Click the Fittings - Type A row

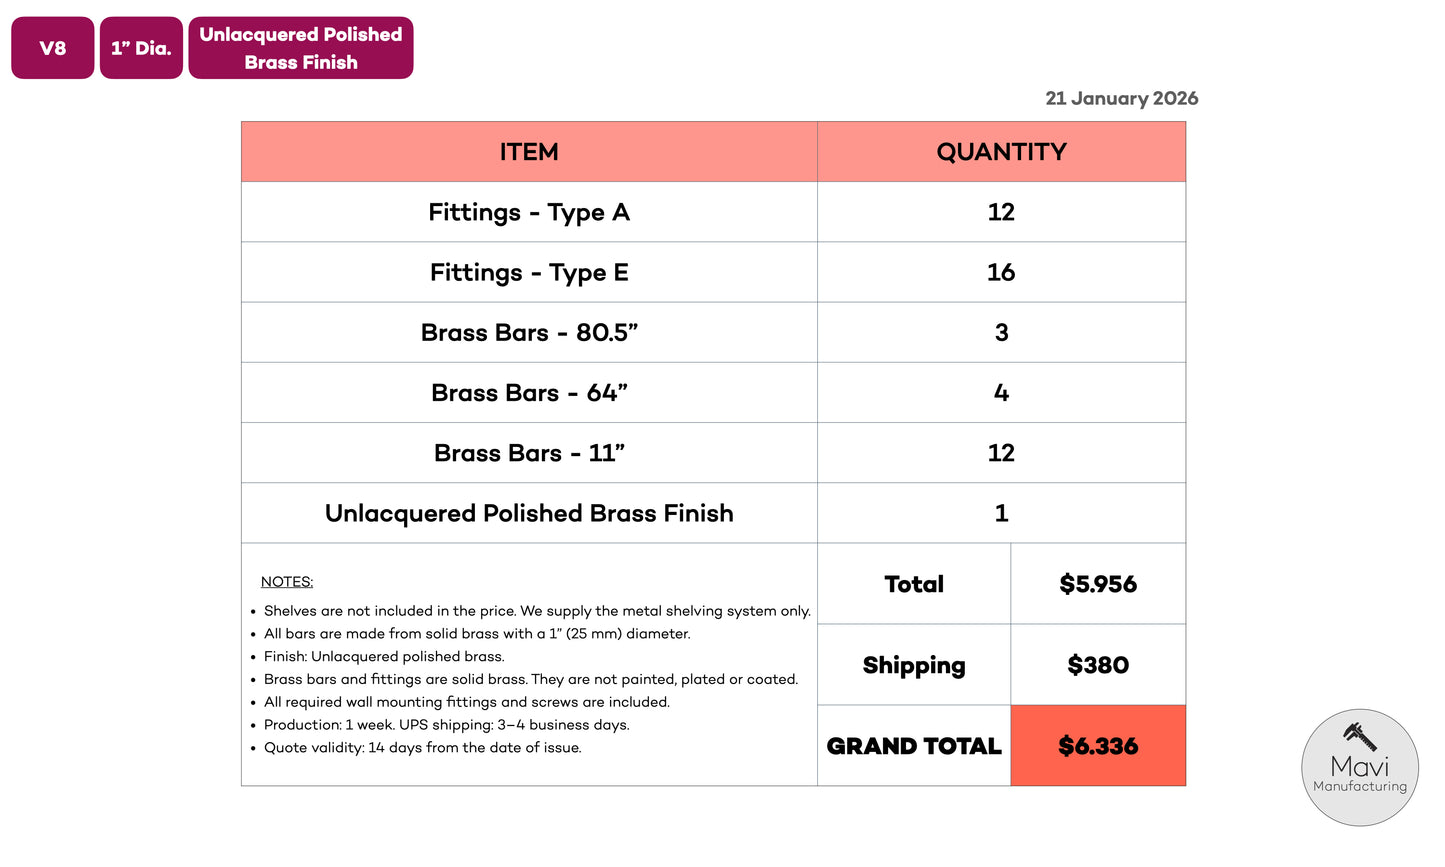pos(529,212)
